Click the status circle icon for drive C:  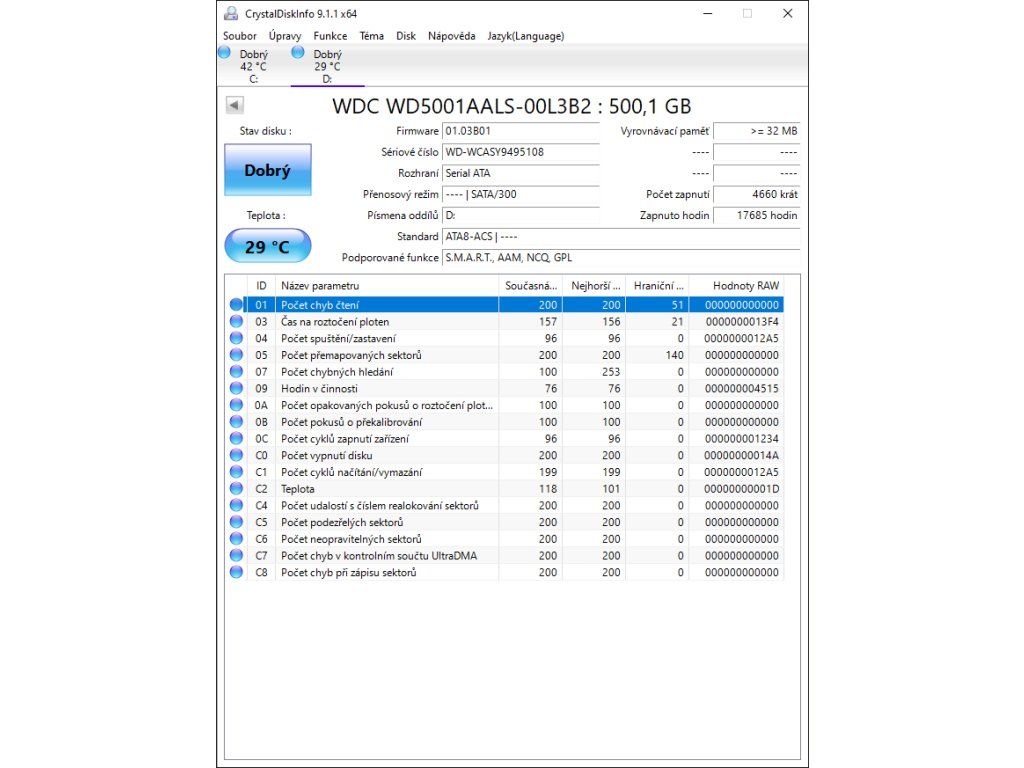tap(224, 52)
